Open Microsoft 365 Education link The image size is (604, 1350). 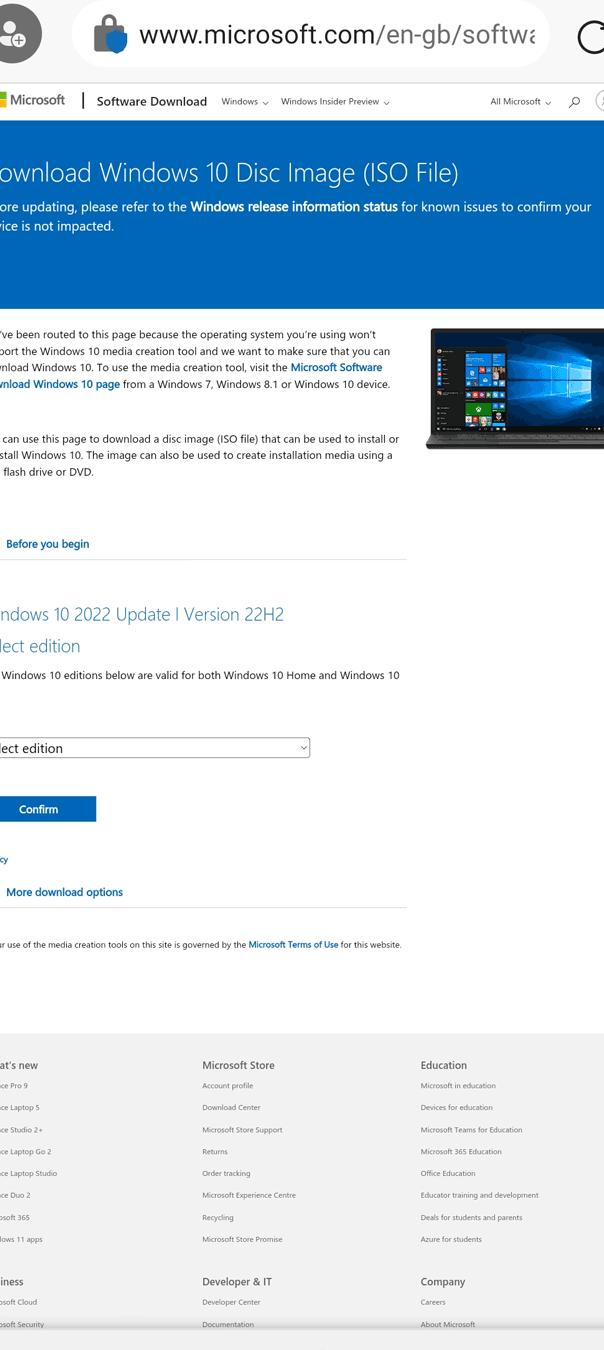461,1152
